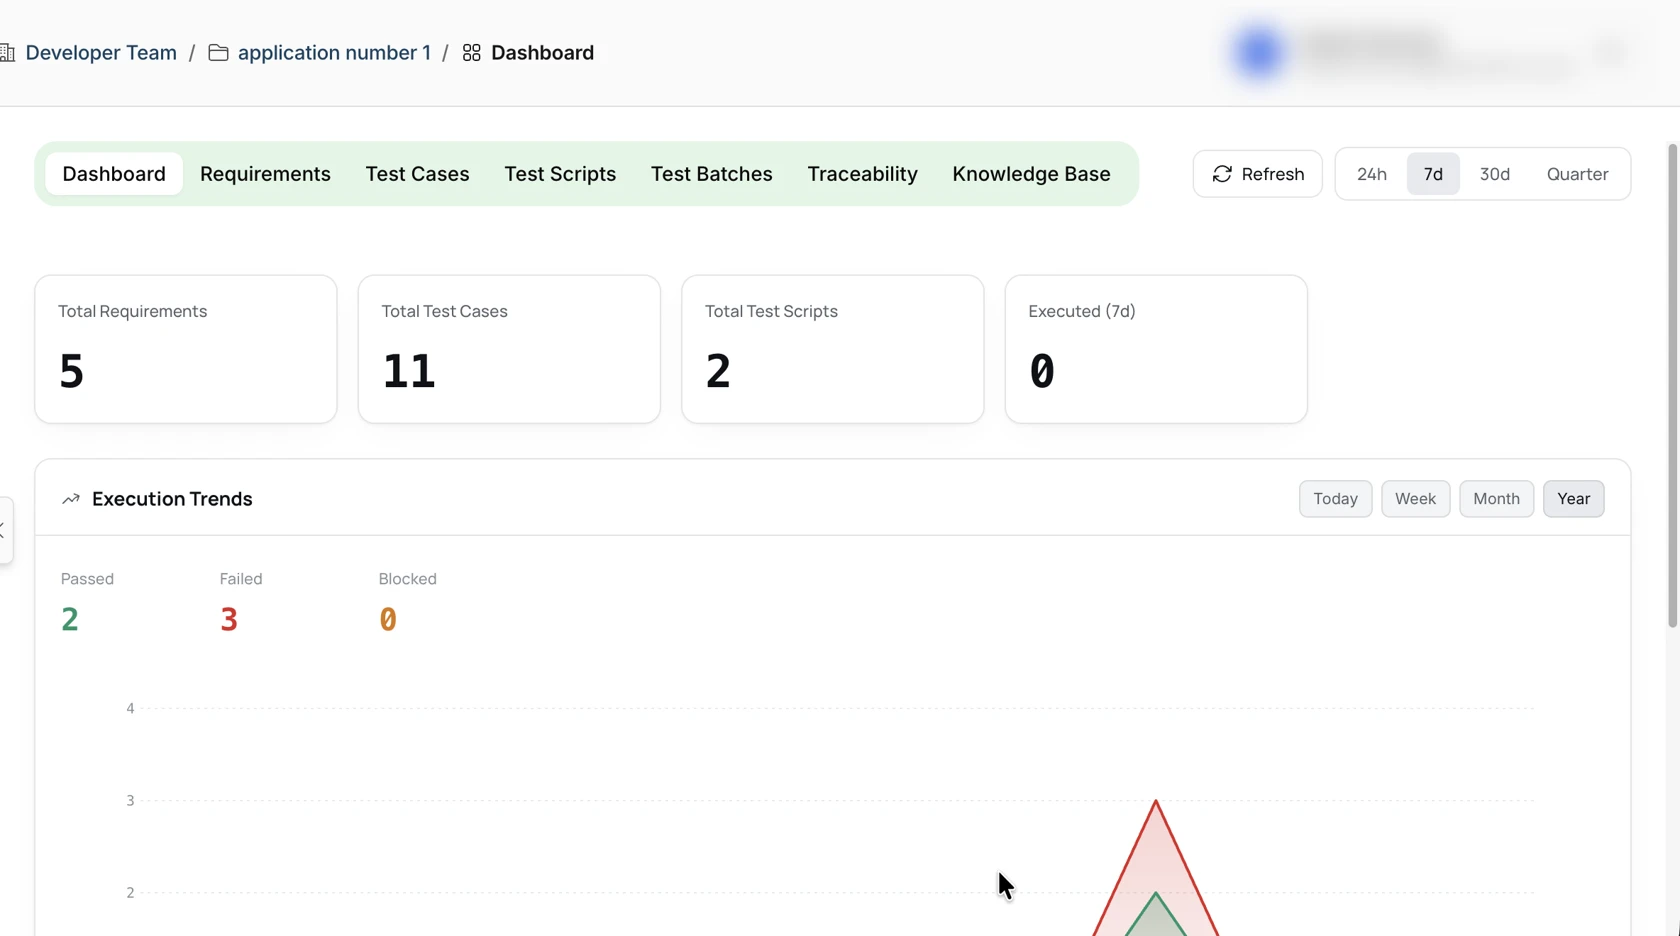Image resolution: width=1680 pixels, height=936 pixels.
Task: Click the Executed (7d) card
Action: [1156, 349]
